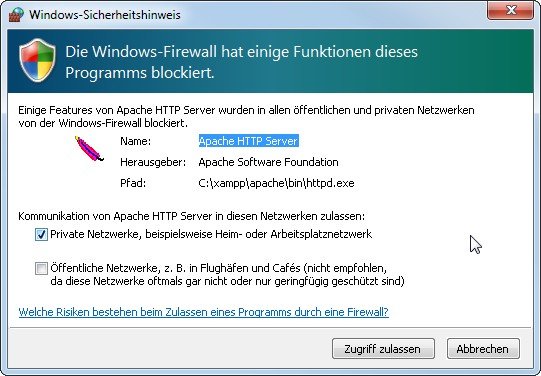Click the 'Apache Software Foundation' publisher value
541x376 pixels.
tap(268, 162)
